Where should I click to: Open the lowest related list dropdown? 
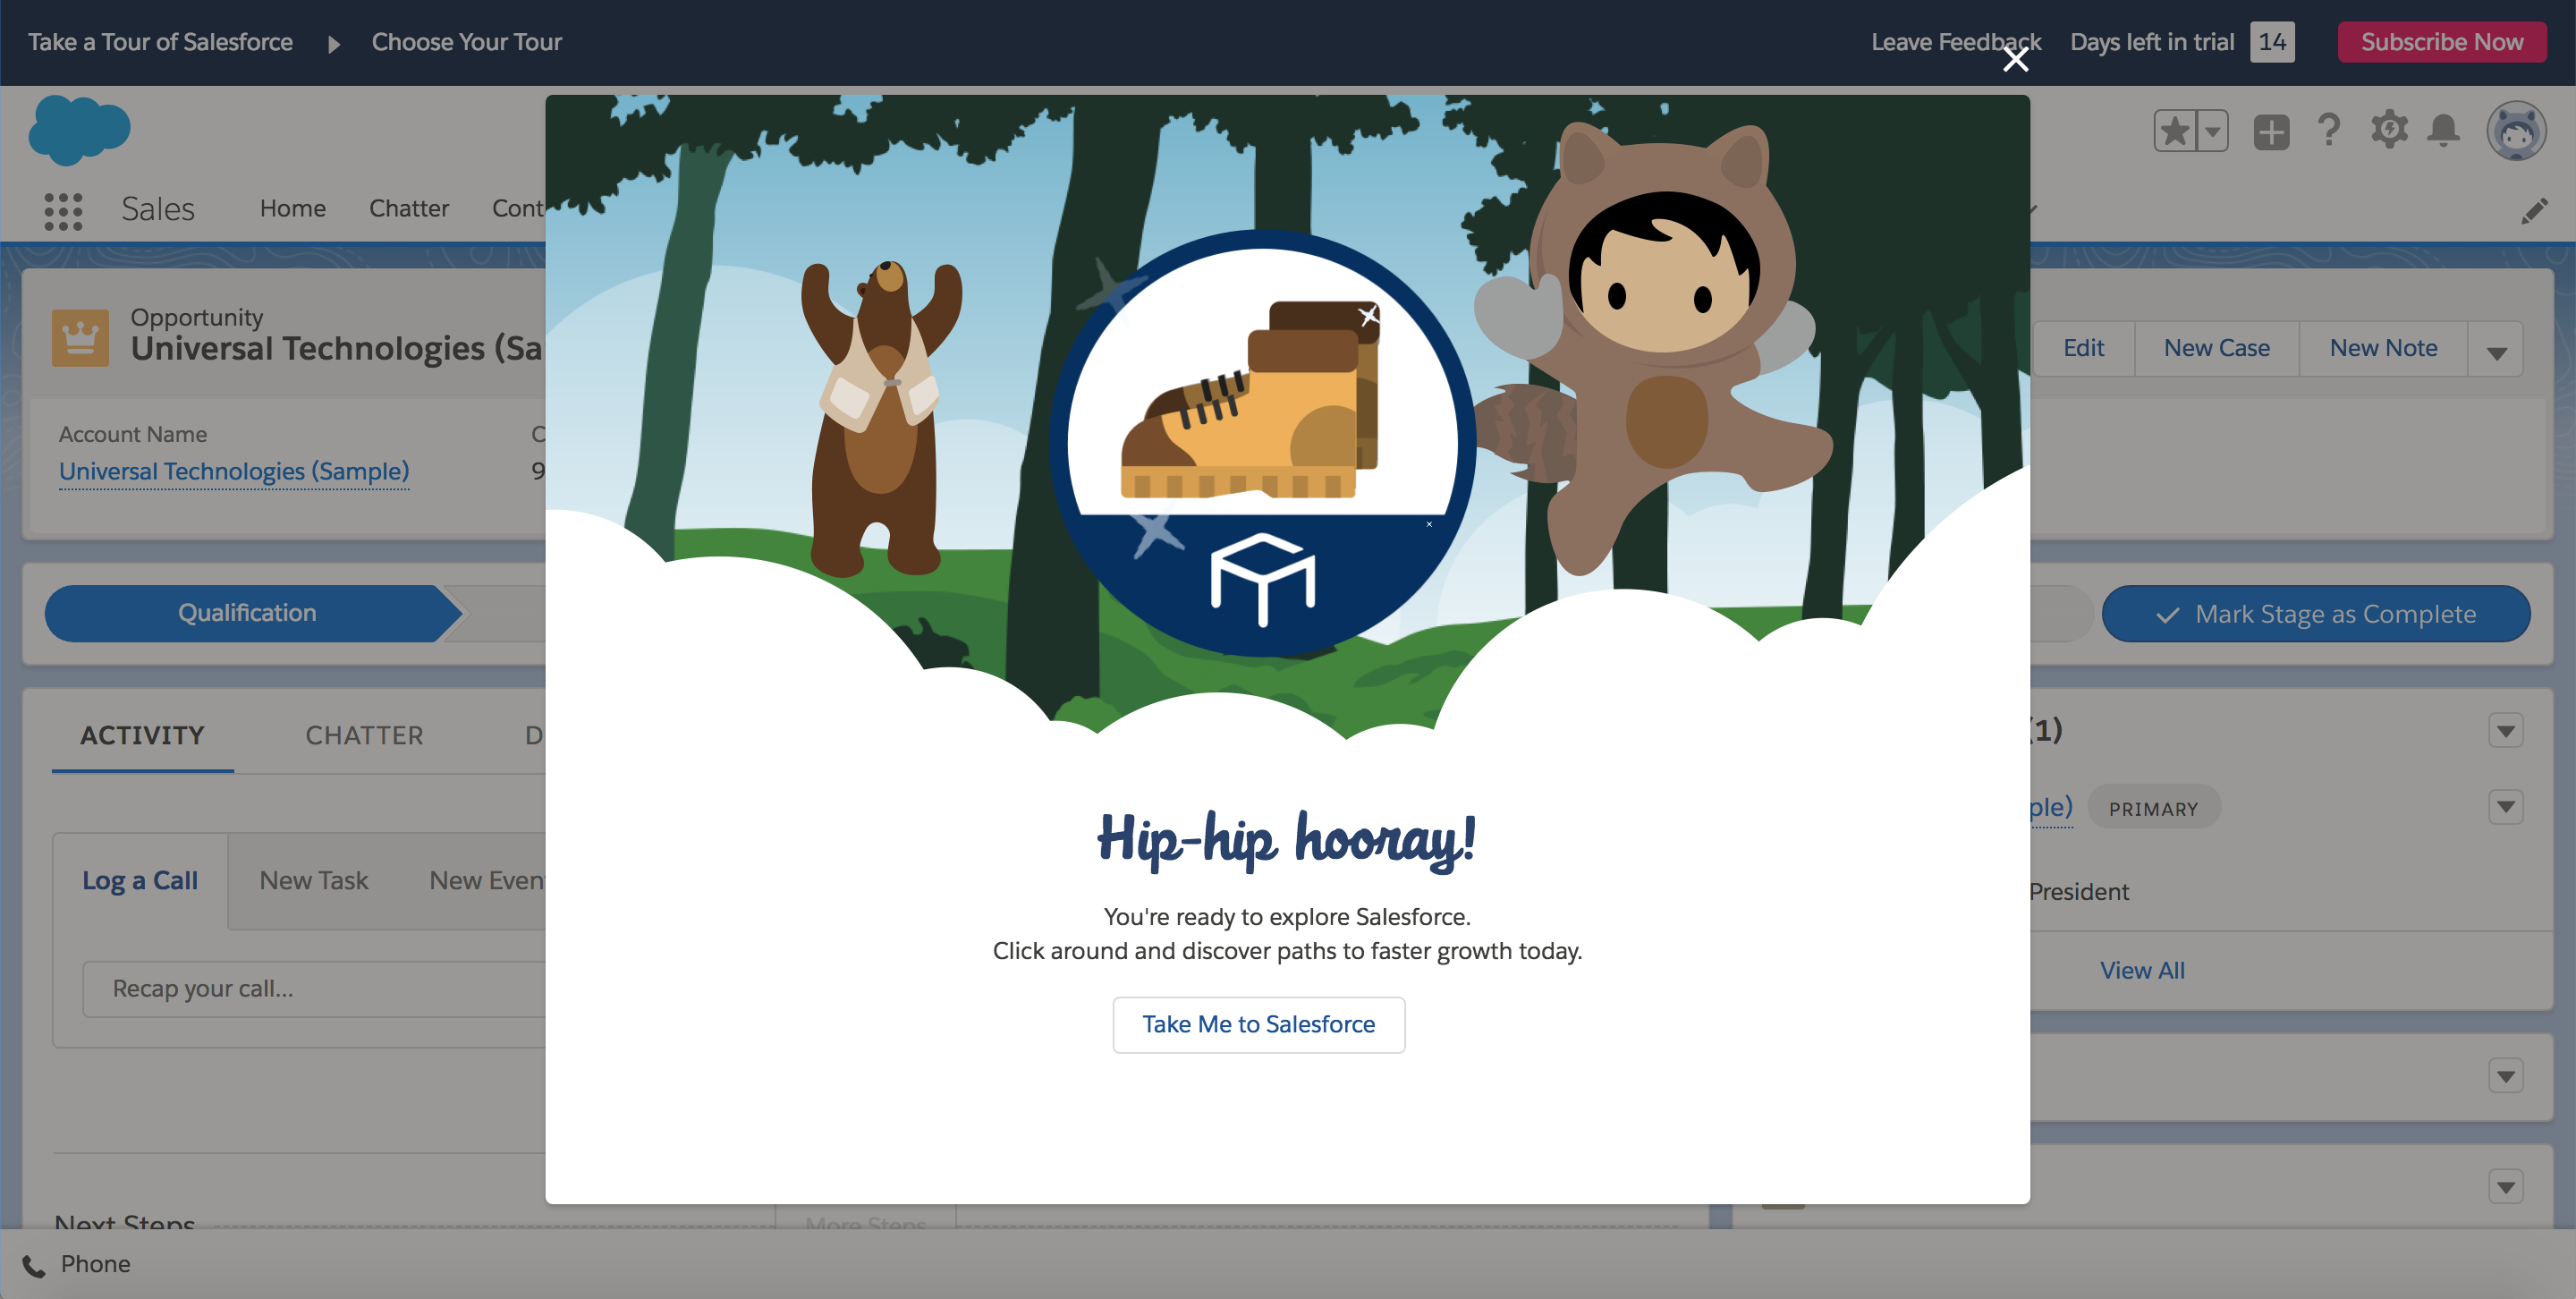click(2505, 1187)
